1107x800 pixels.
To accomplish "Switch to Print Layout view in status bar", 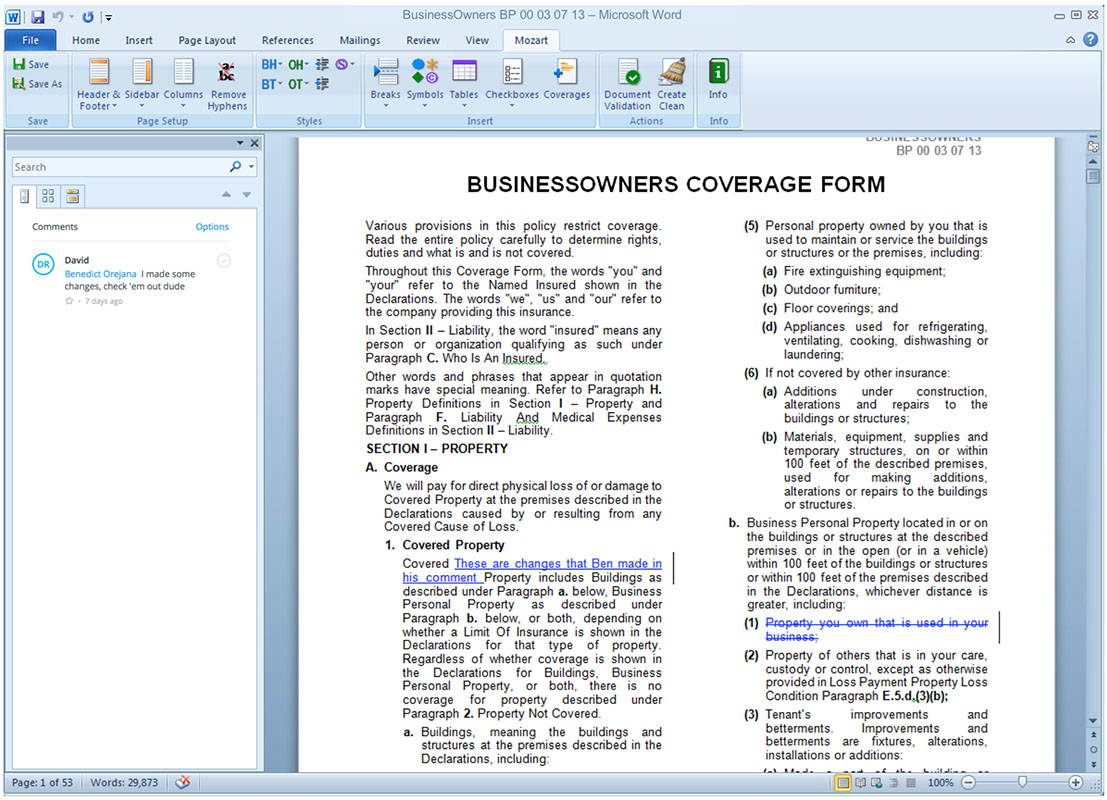I will click(843, 783).
